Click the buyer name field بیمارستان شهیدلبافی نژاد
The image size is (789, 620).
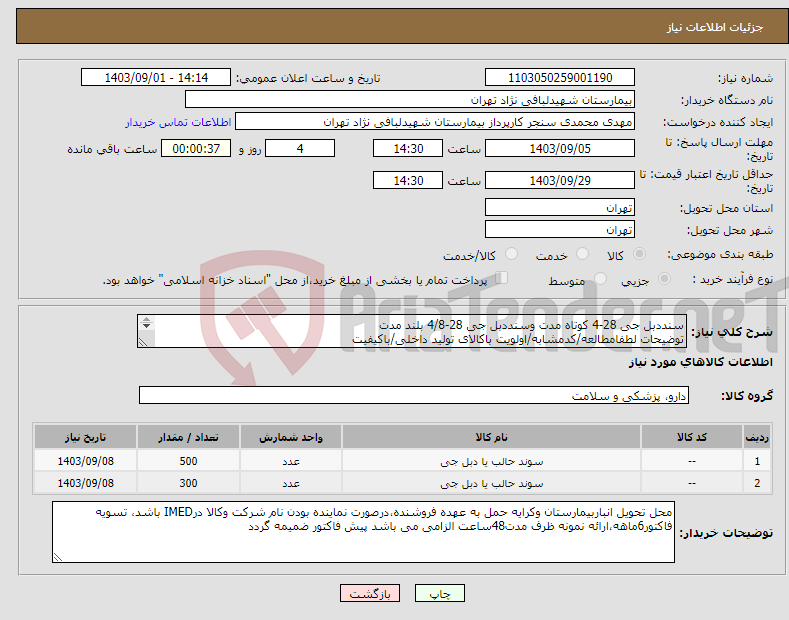click(410, 99)
